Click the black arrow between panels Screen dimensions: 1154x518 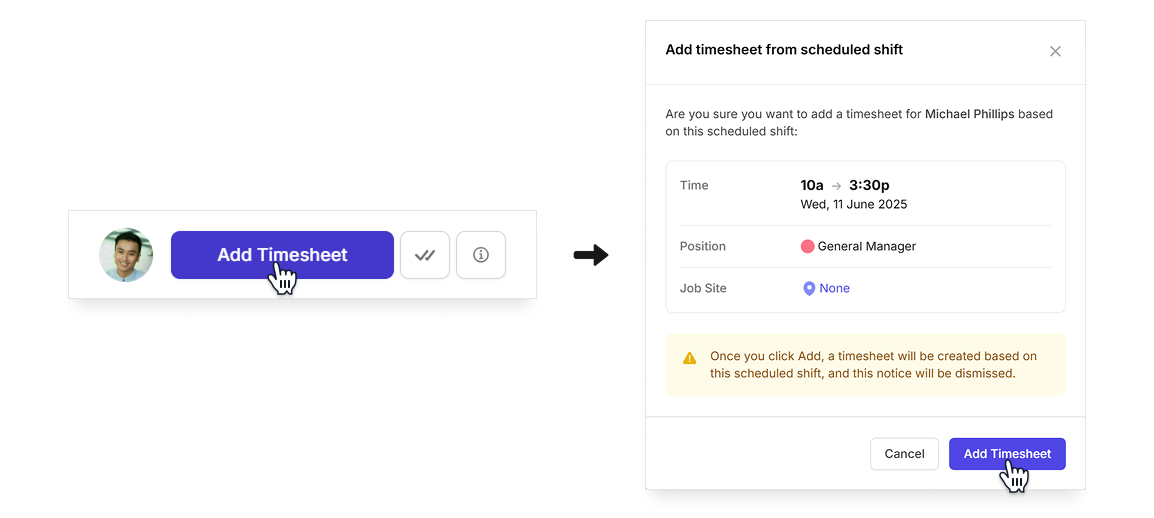point(591,255)
